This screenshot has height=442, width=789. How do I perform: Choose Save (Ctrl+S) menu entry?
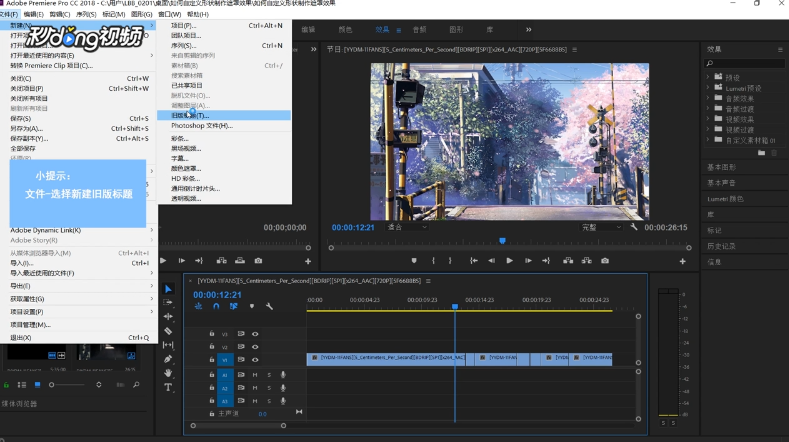[80, 118]
